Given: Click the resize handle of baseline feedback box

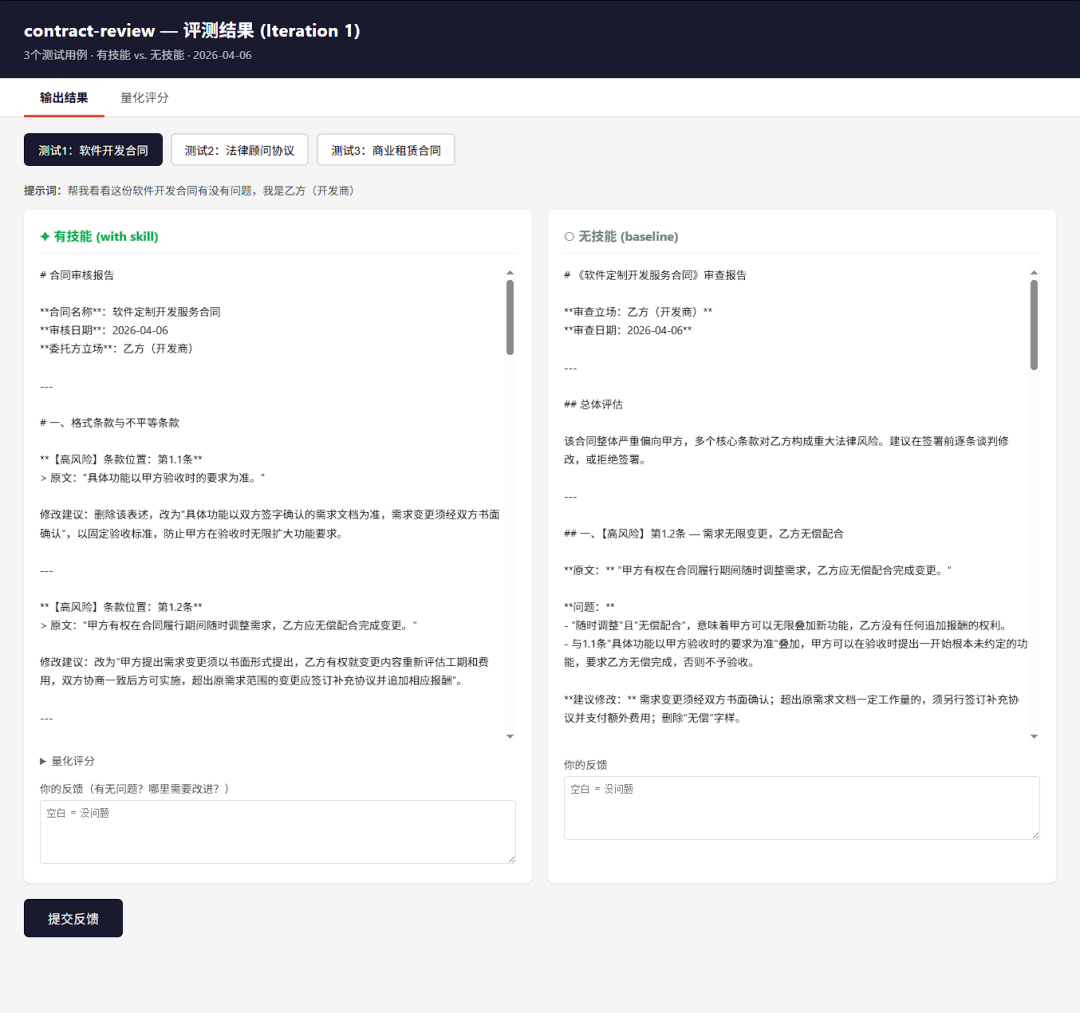Looking at the screenshot, I should (x=1036, y=835).
